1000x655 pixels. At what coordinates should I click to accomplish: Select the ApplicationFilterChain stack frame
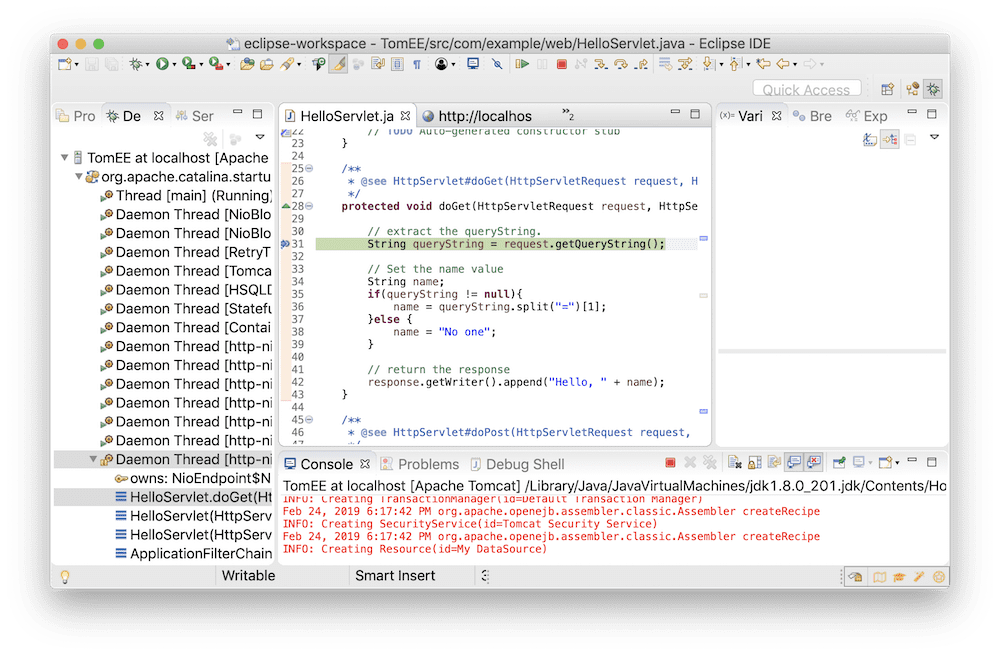193,554
